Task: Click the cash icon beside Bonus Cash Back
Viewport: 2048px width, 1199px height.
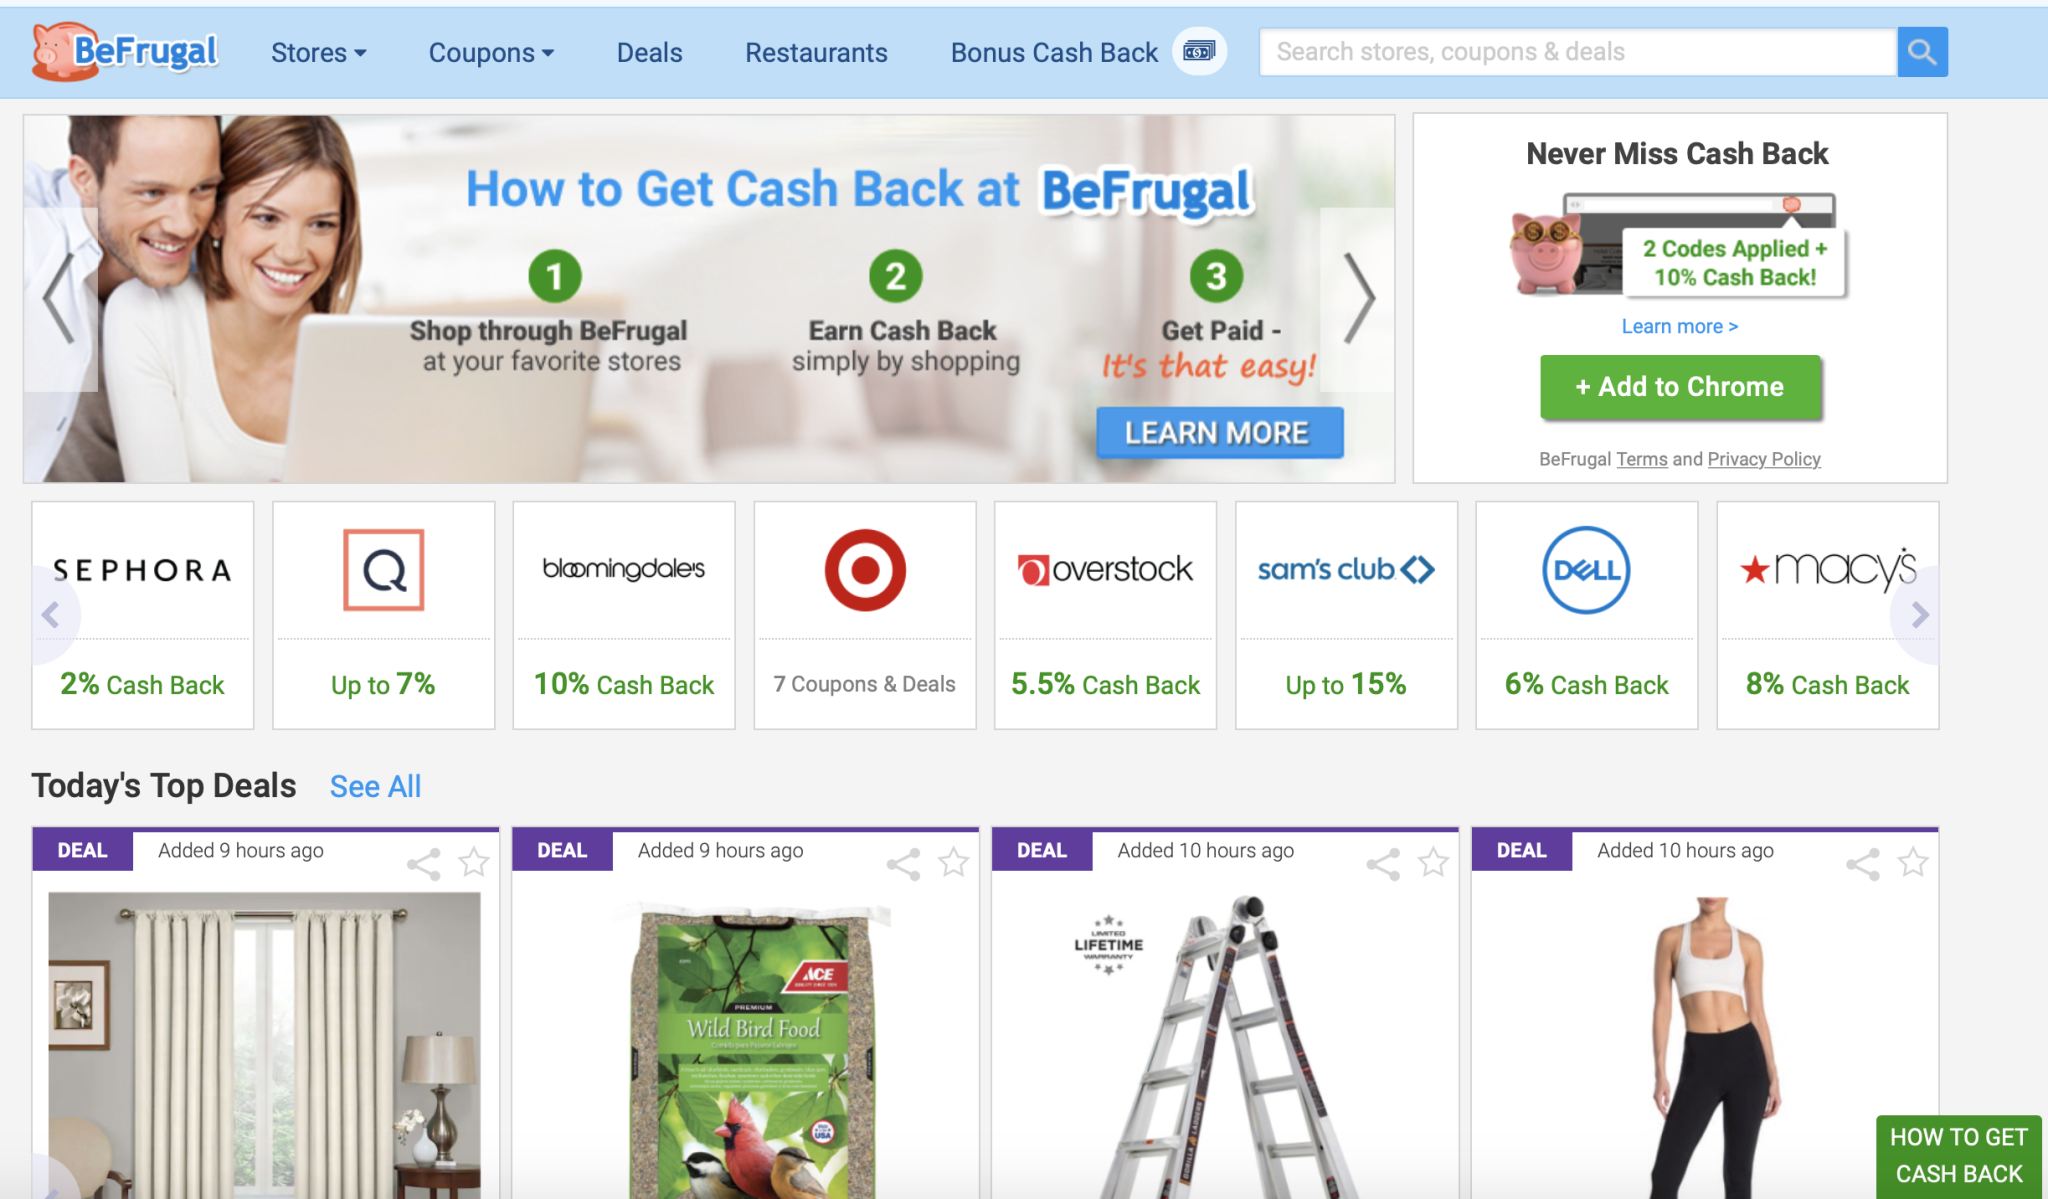Action: (1199, 51)
